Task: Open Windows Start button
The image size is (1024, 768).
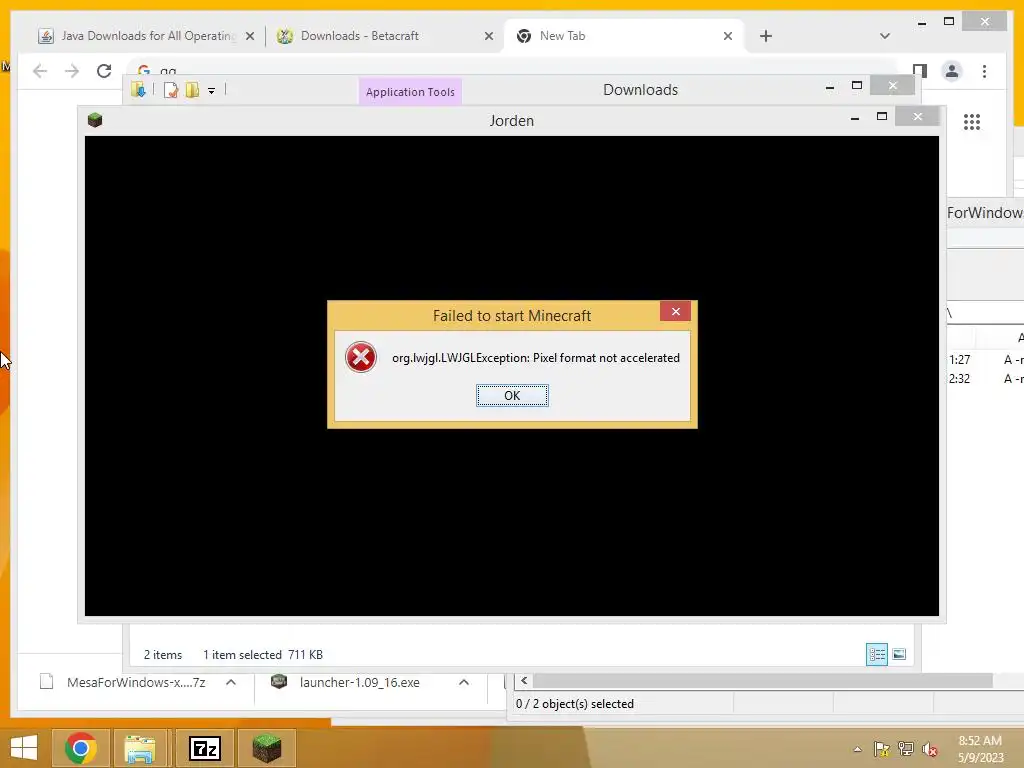Action: tap(24, 748)
